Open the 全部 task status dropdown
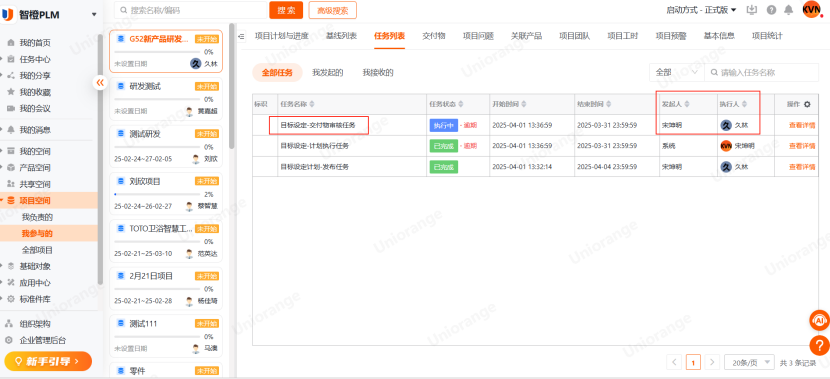The width and height of the screenshot is (830, 379). coord(676,73)
